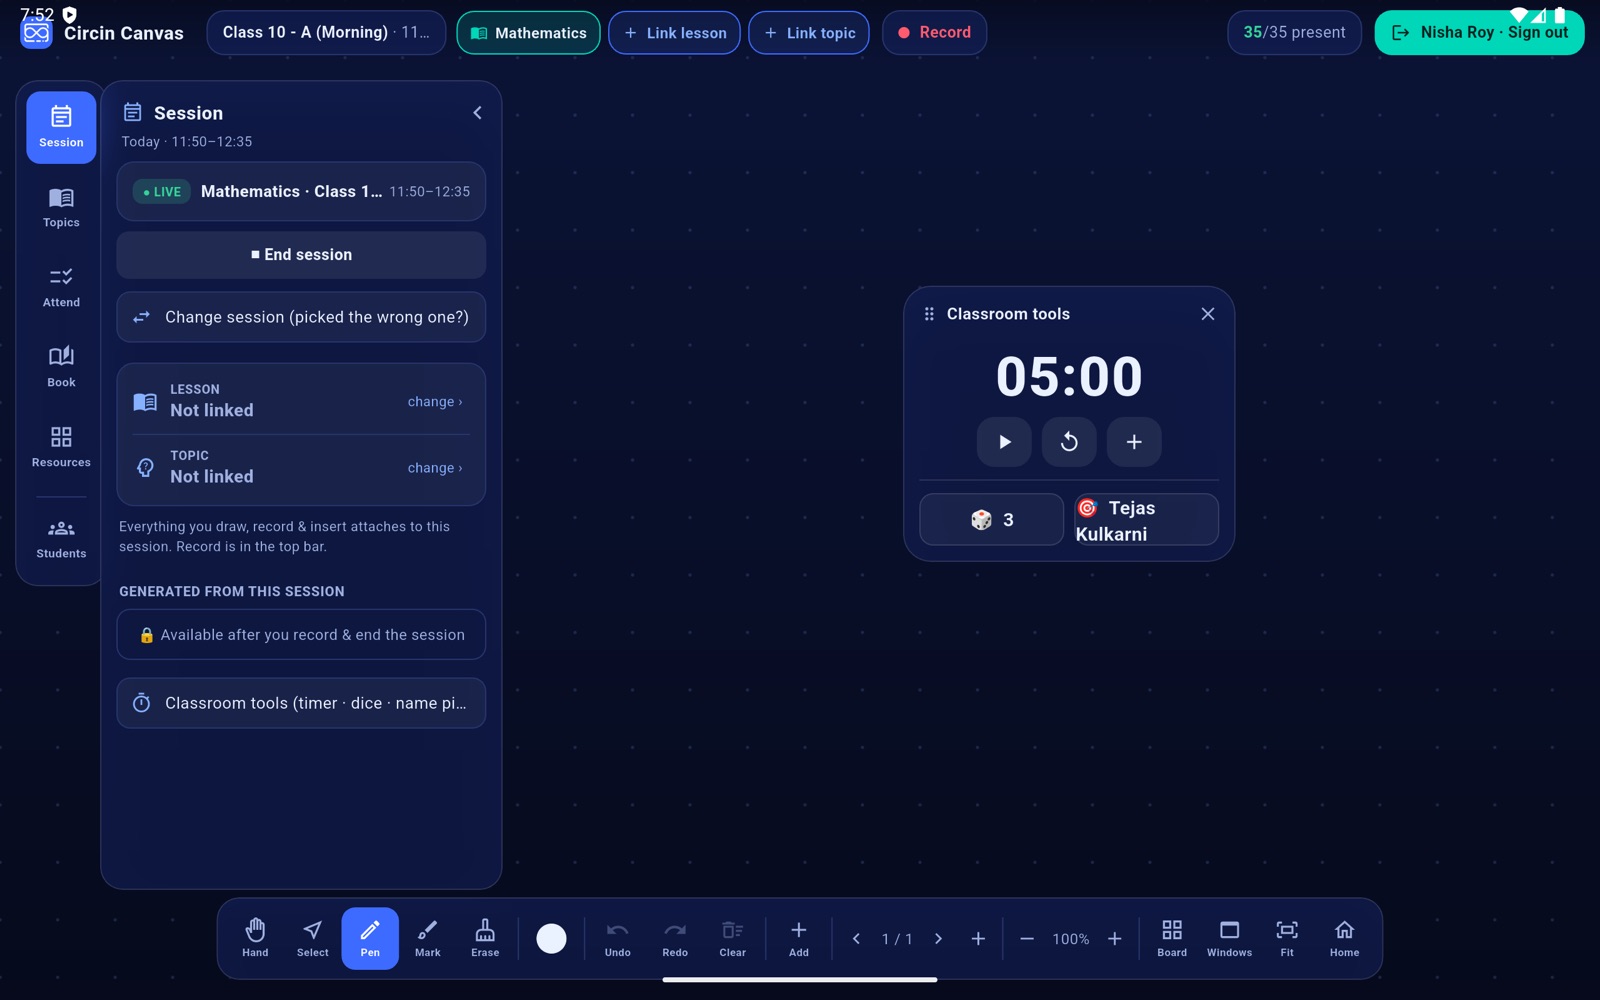Redo the last action

(675, 938)
